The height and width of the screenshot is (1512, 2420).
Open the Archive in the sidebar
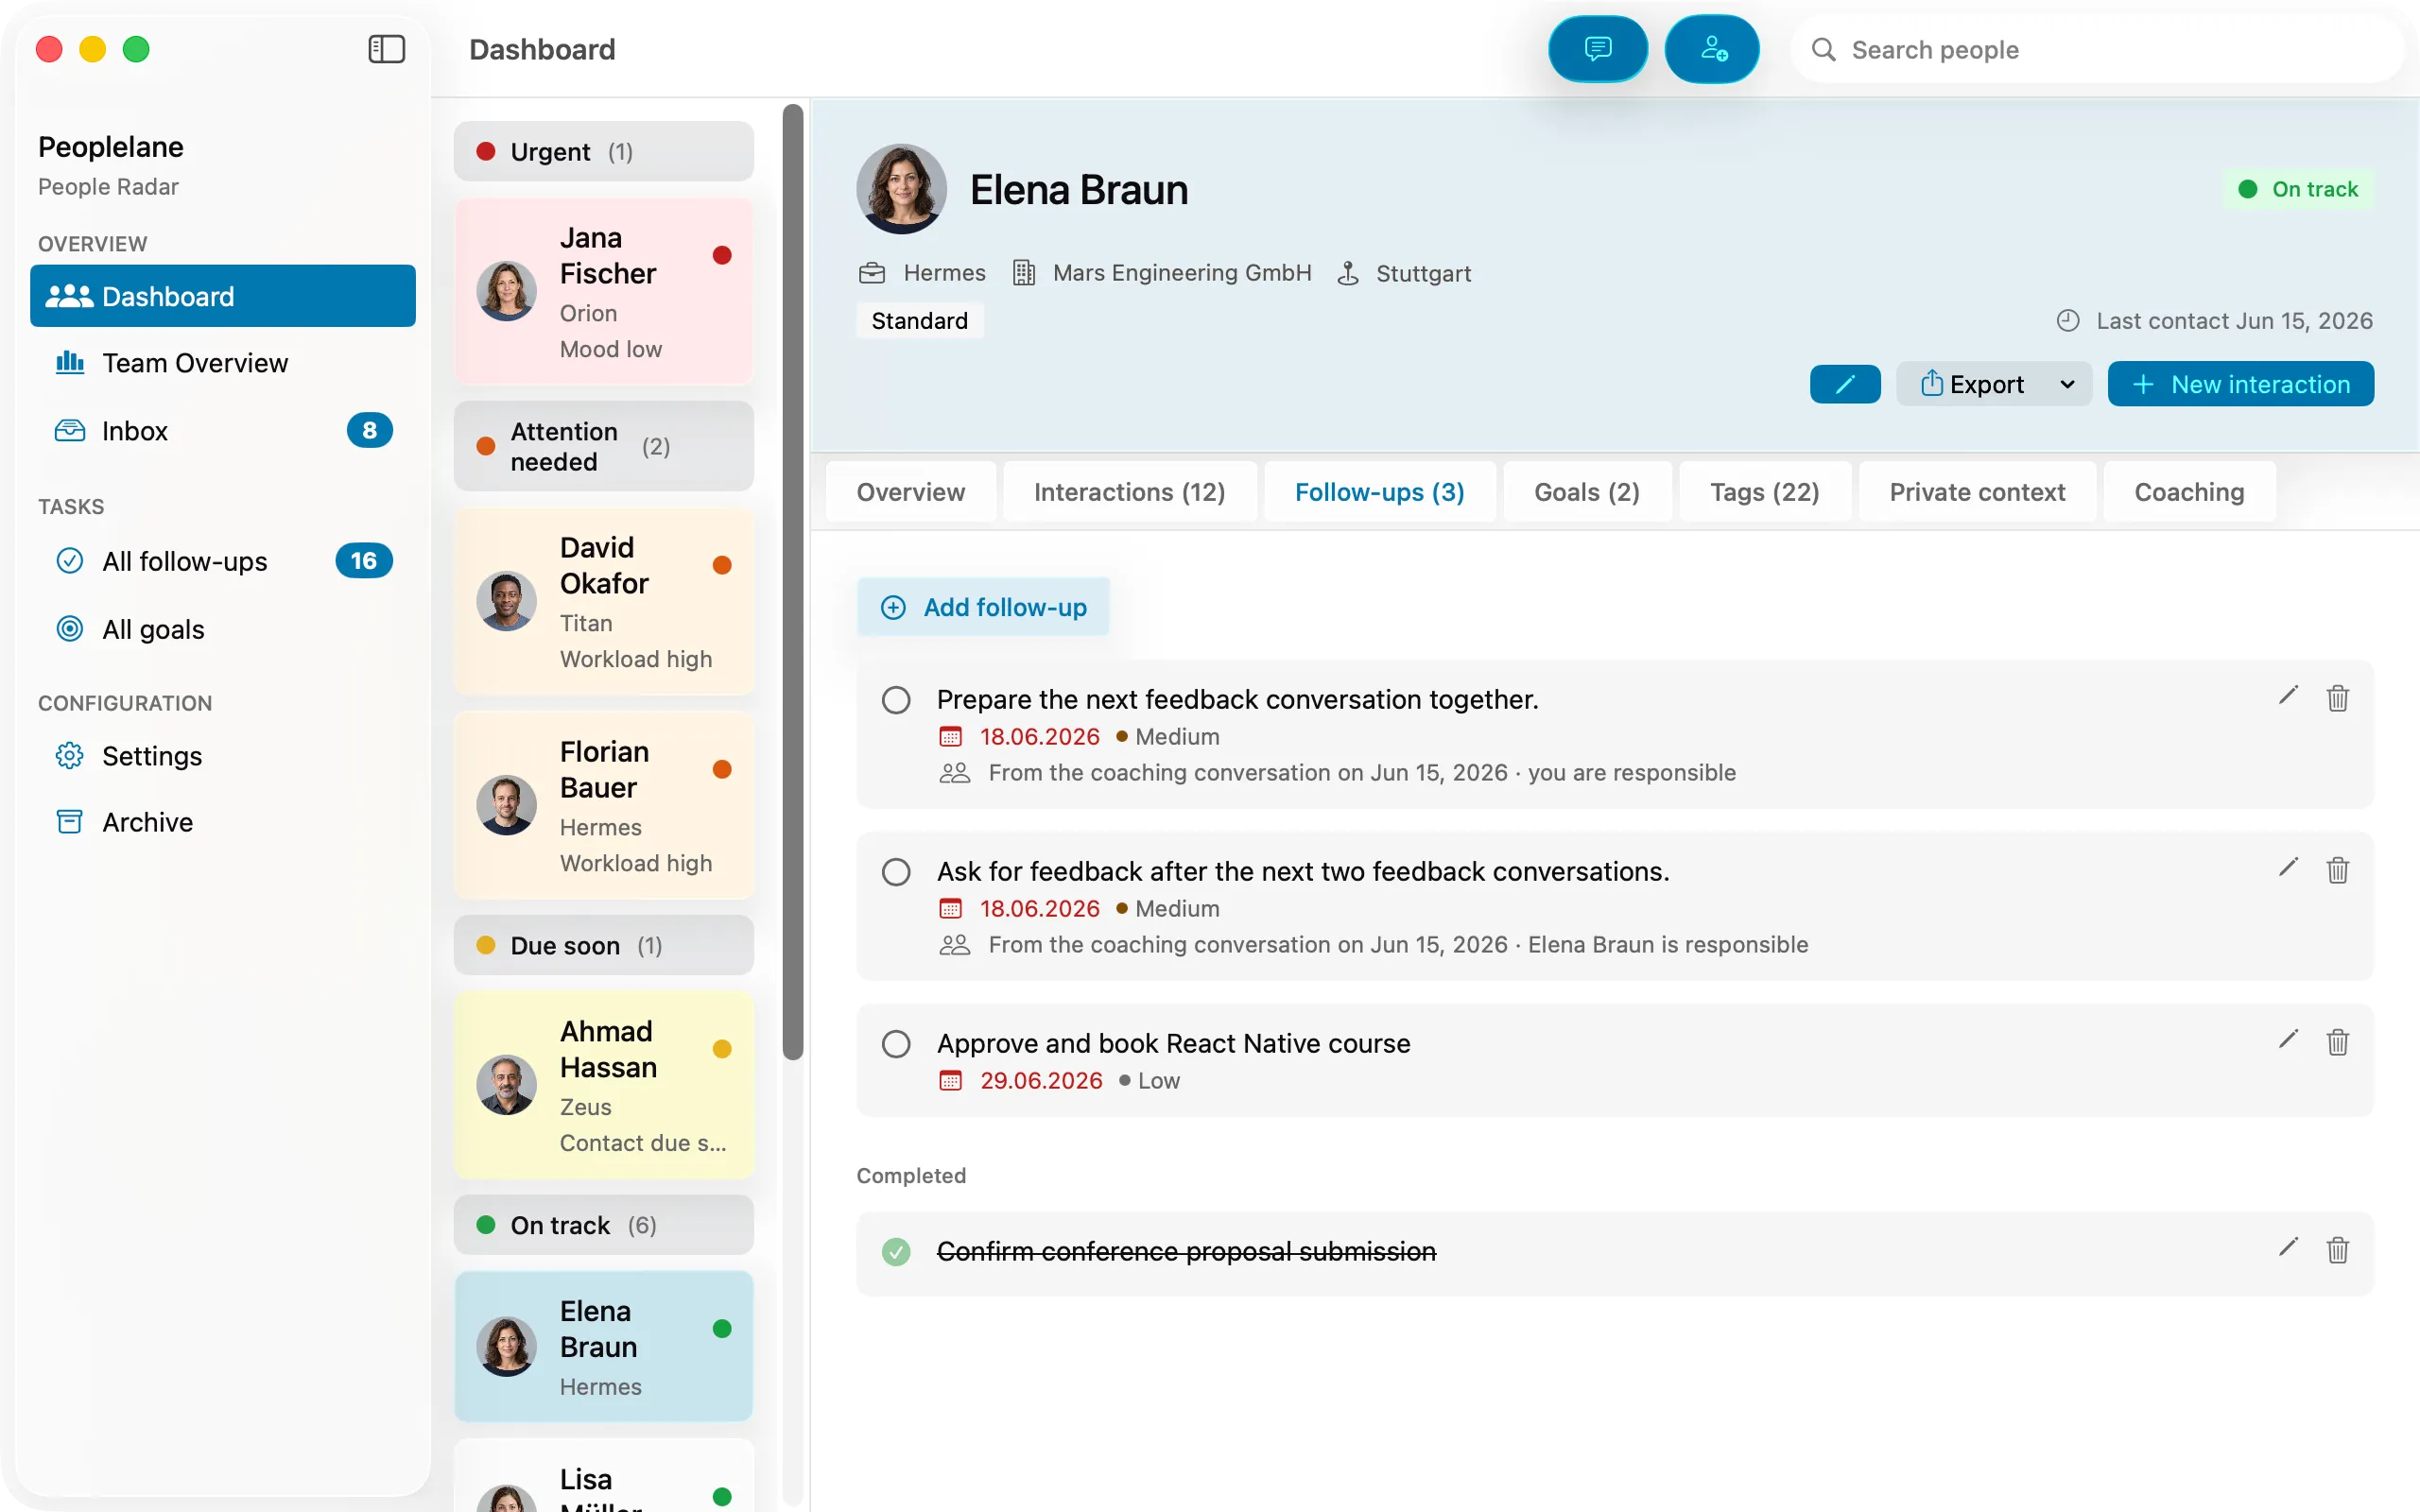pyautogui.click(x=223, y=822)
